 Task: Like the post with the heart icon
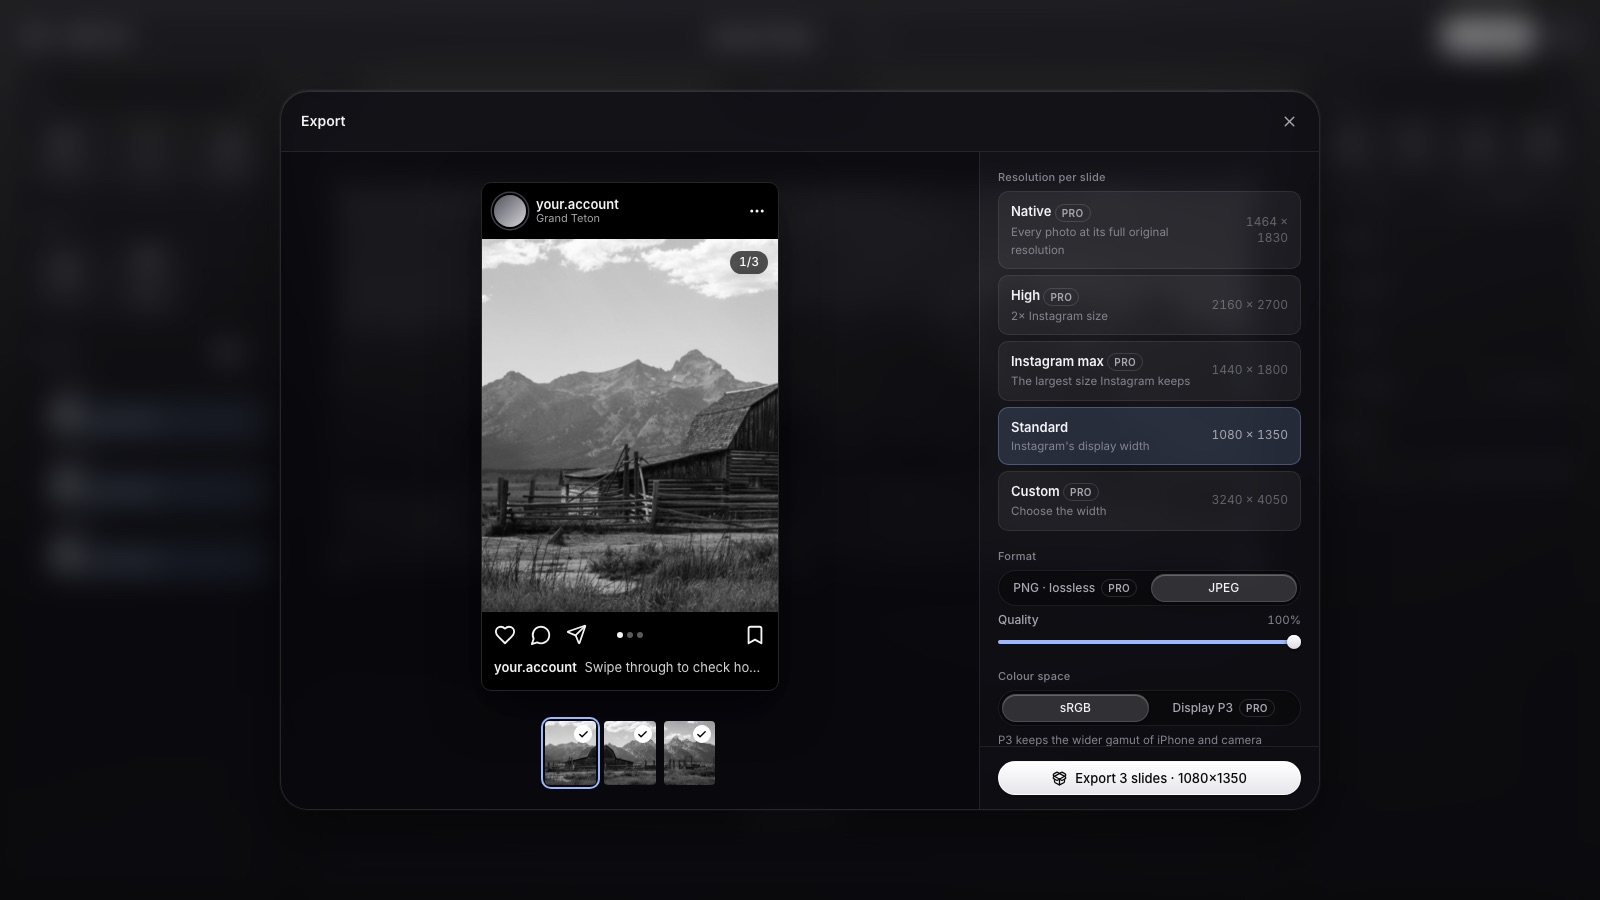click(505, 635)
